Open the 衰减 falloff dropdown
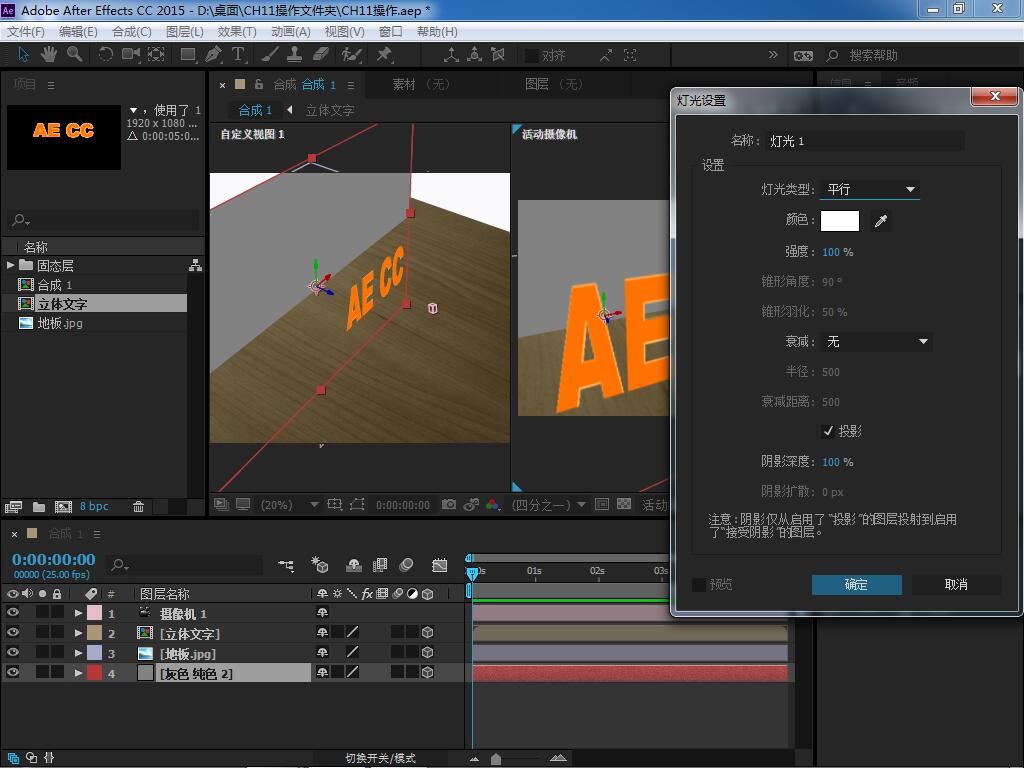The height and width of the screenshot is (768, 1024). coord(876,342)
